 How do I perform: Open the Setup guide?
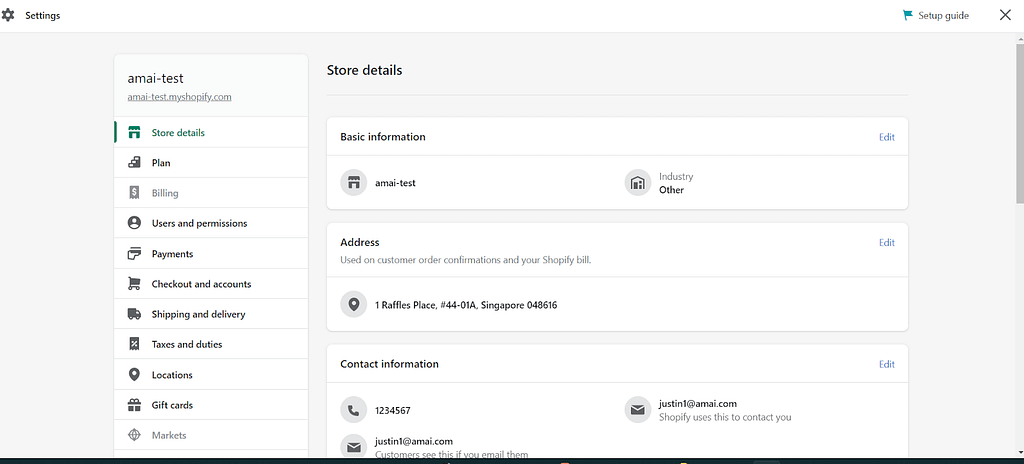point(936,16)
